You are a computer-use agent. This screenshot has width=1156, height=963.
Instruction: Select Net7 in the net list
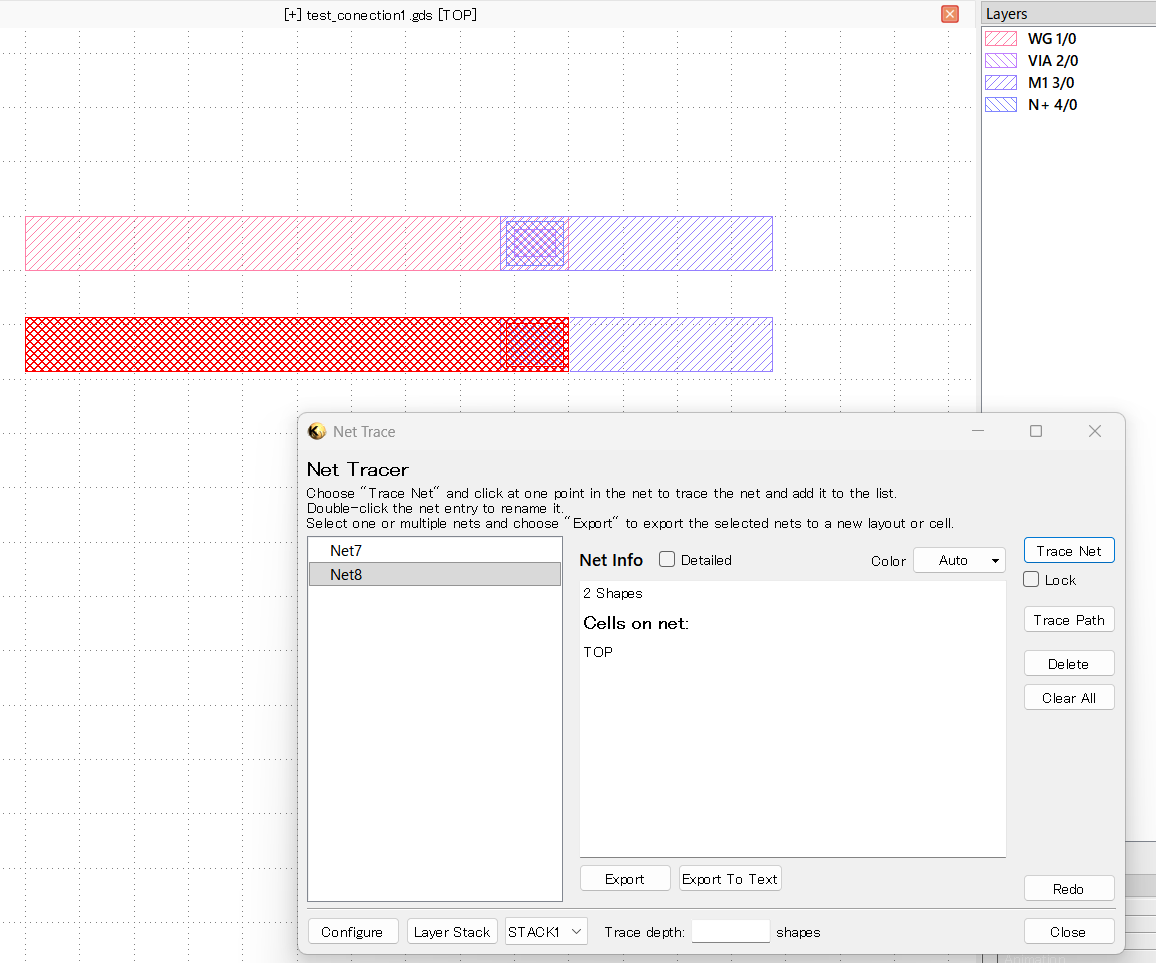click(434, 551)
